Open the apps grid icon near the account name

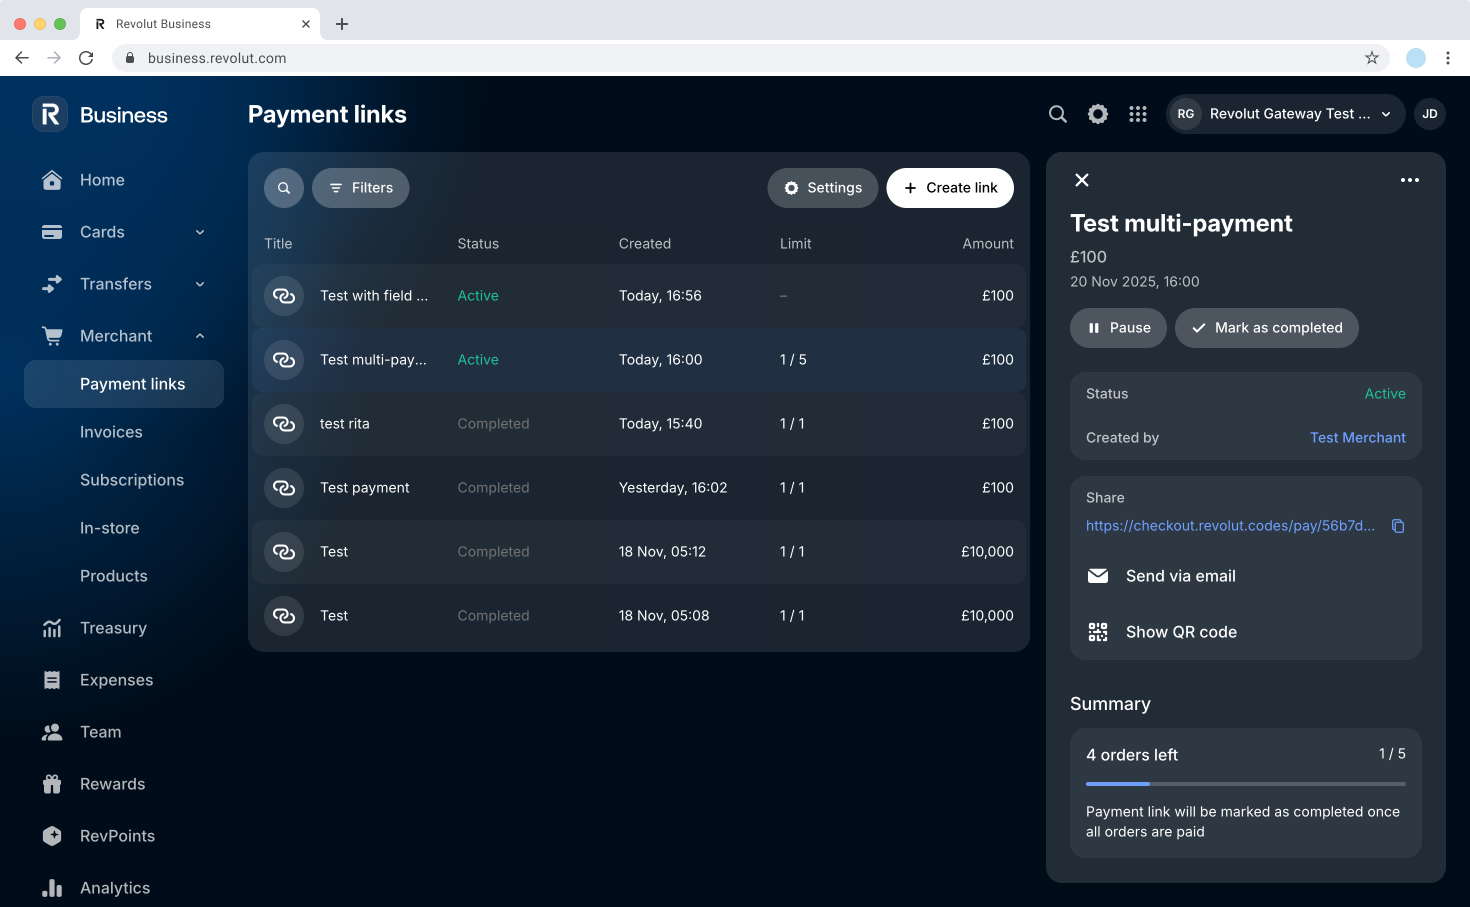pyautogui.click(x=1137, y=114)
